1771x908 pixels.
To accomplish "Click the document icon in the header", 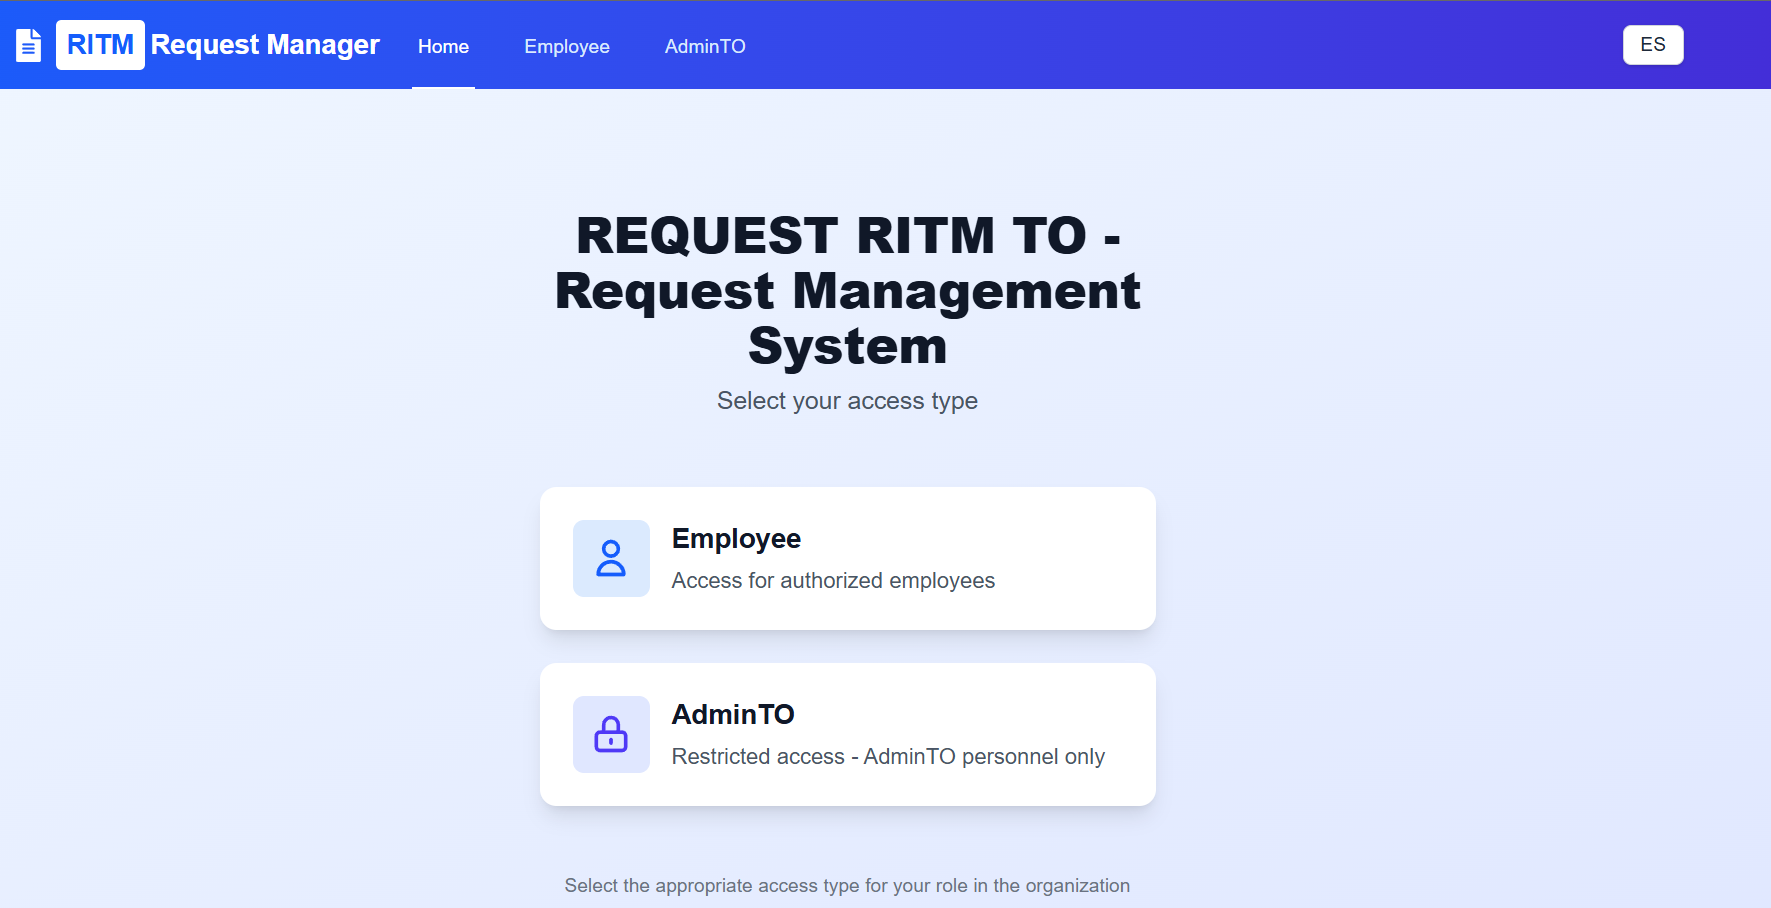I will pos(29,45).
